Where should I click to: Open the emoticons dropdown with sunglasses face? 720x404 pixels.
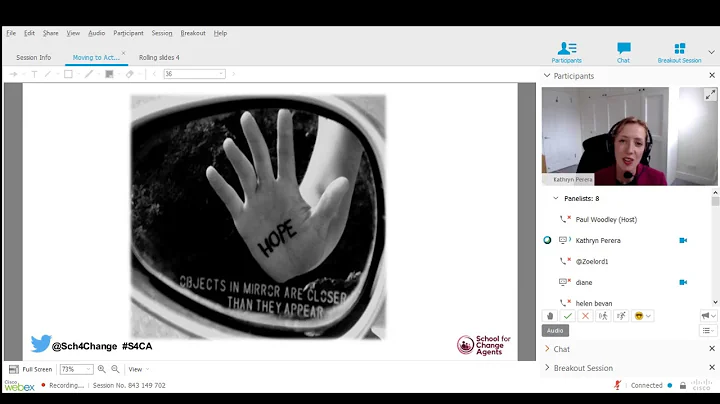pos(642,316)
